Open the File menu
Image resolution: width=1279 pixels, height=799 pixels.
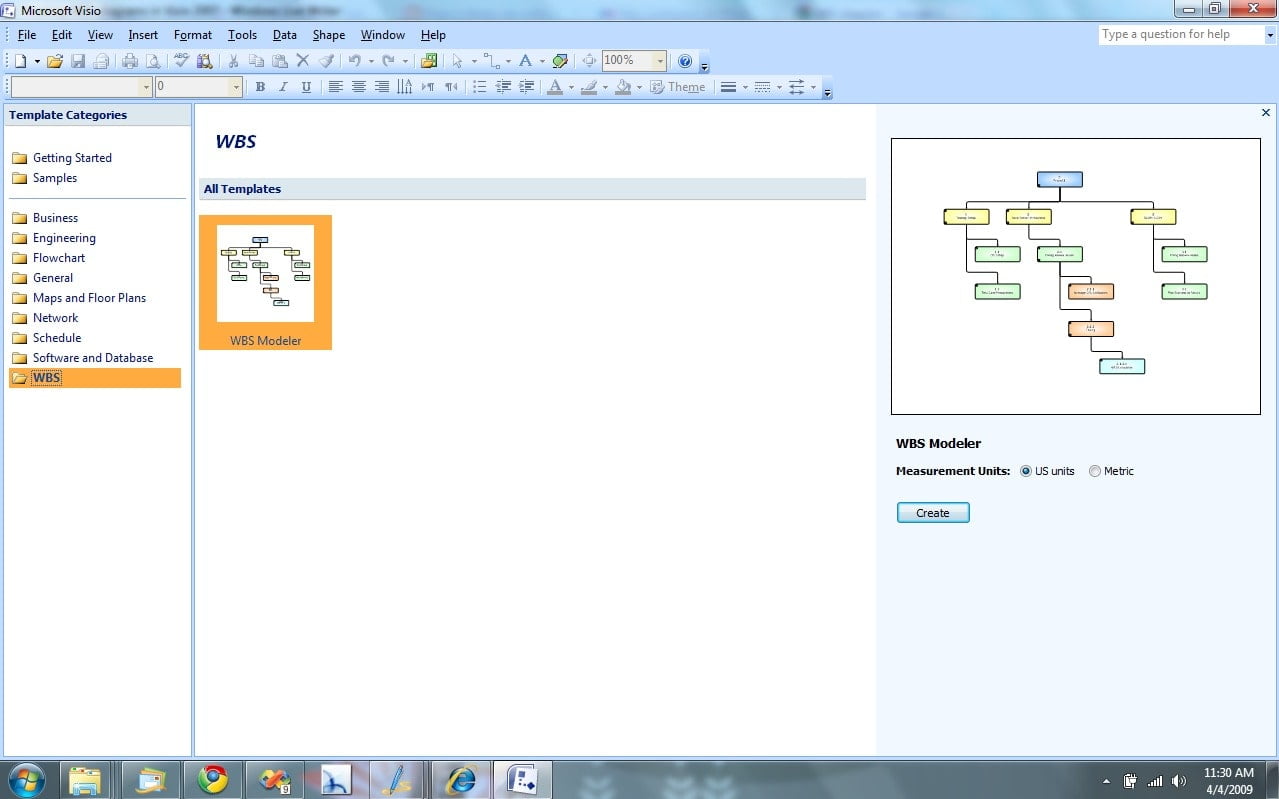[27, 35]
